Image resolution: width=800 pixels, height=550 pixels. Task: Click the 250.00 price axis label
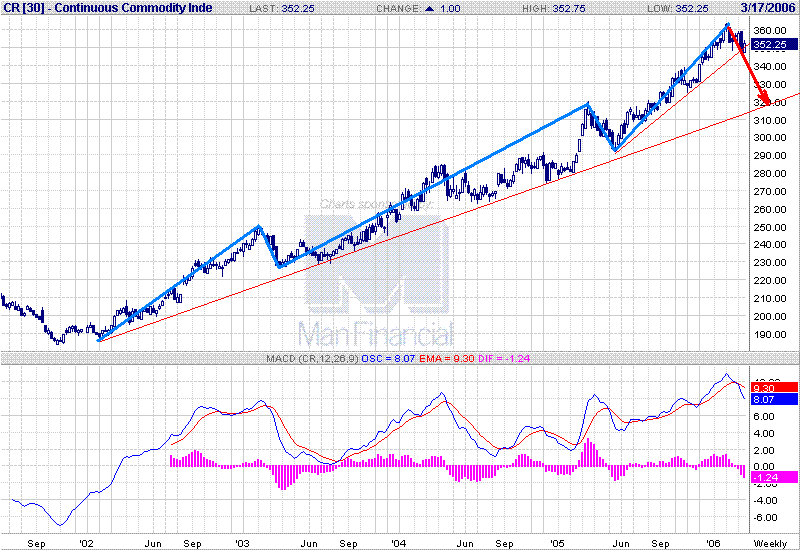769,228
